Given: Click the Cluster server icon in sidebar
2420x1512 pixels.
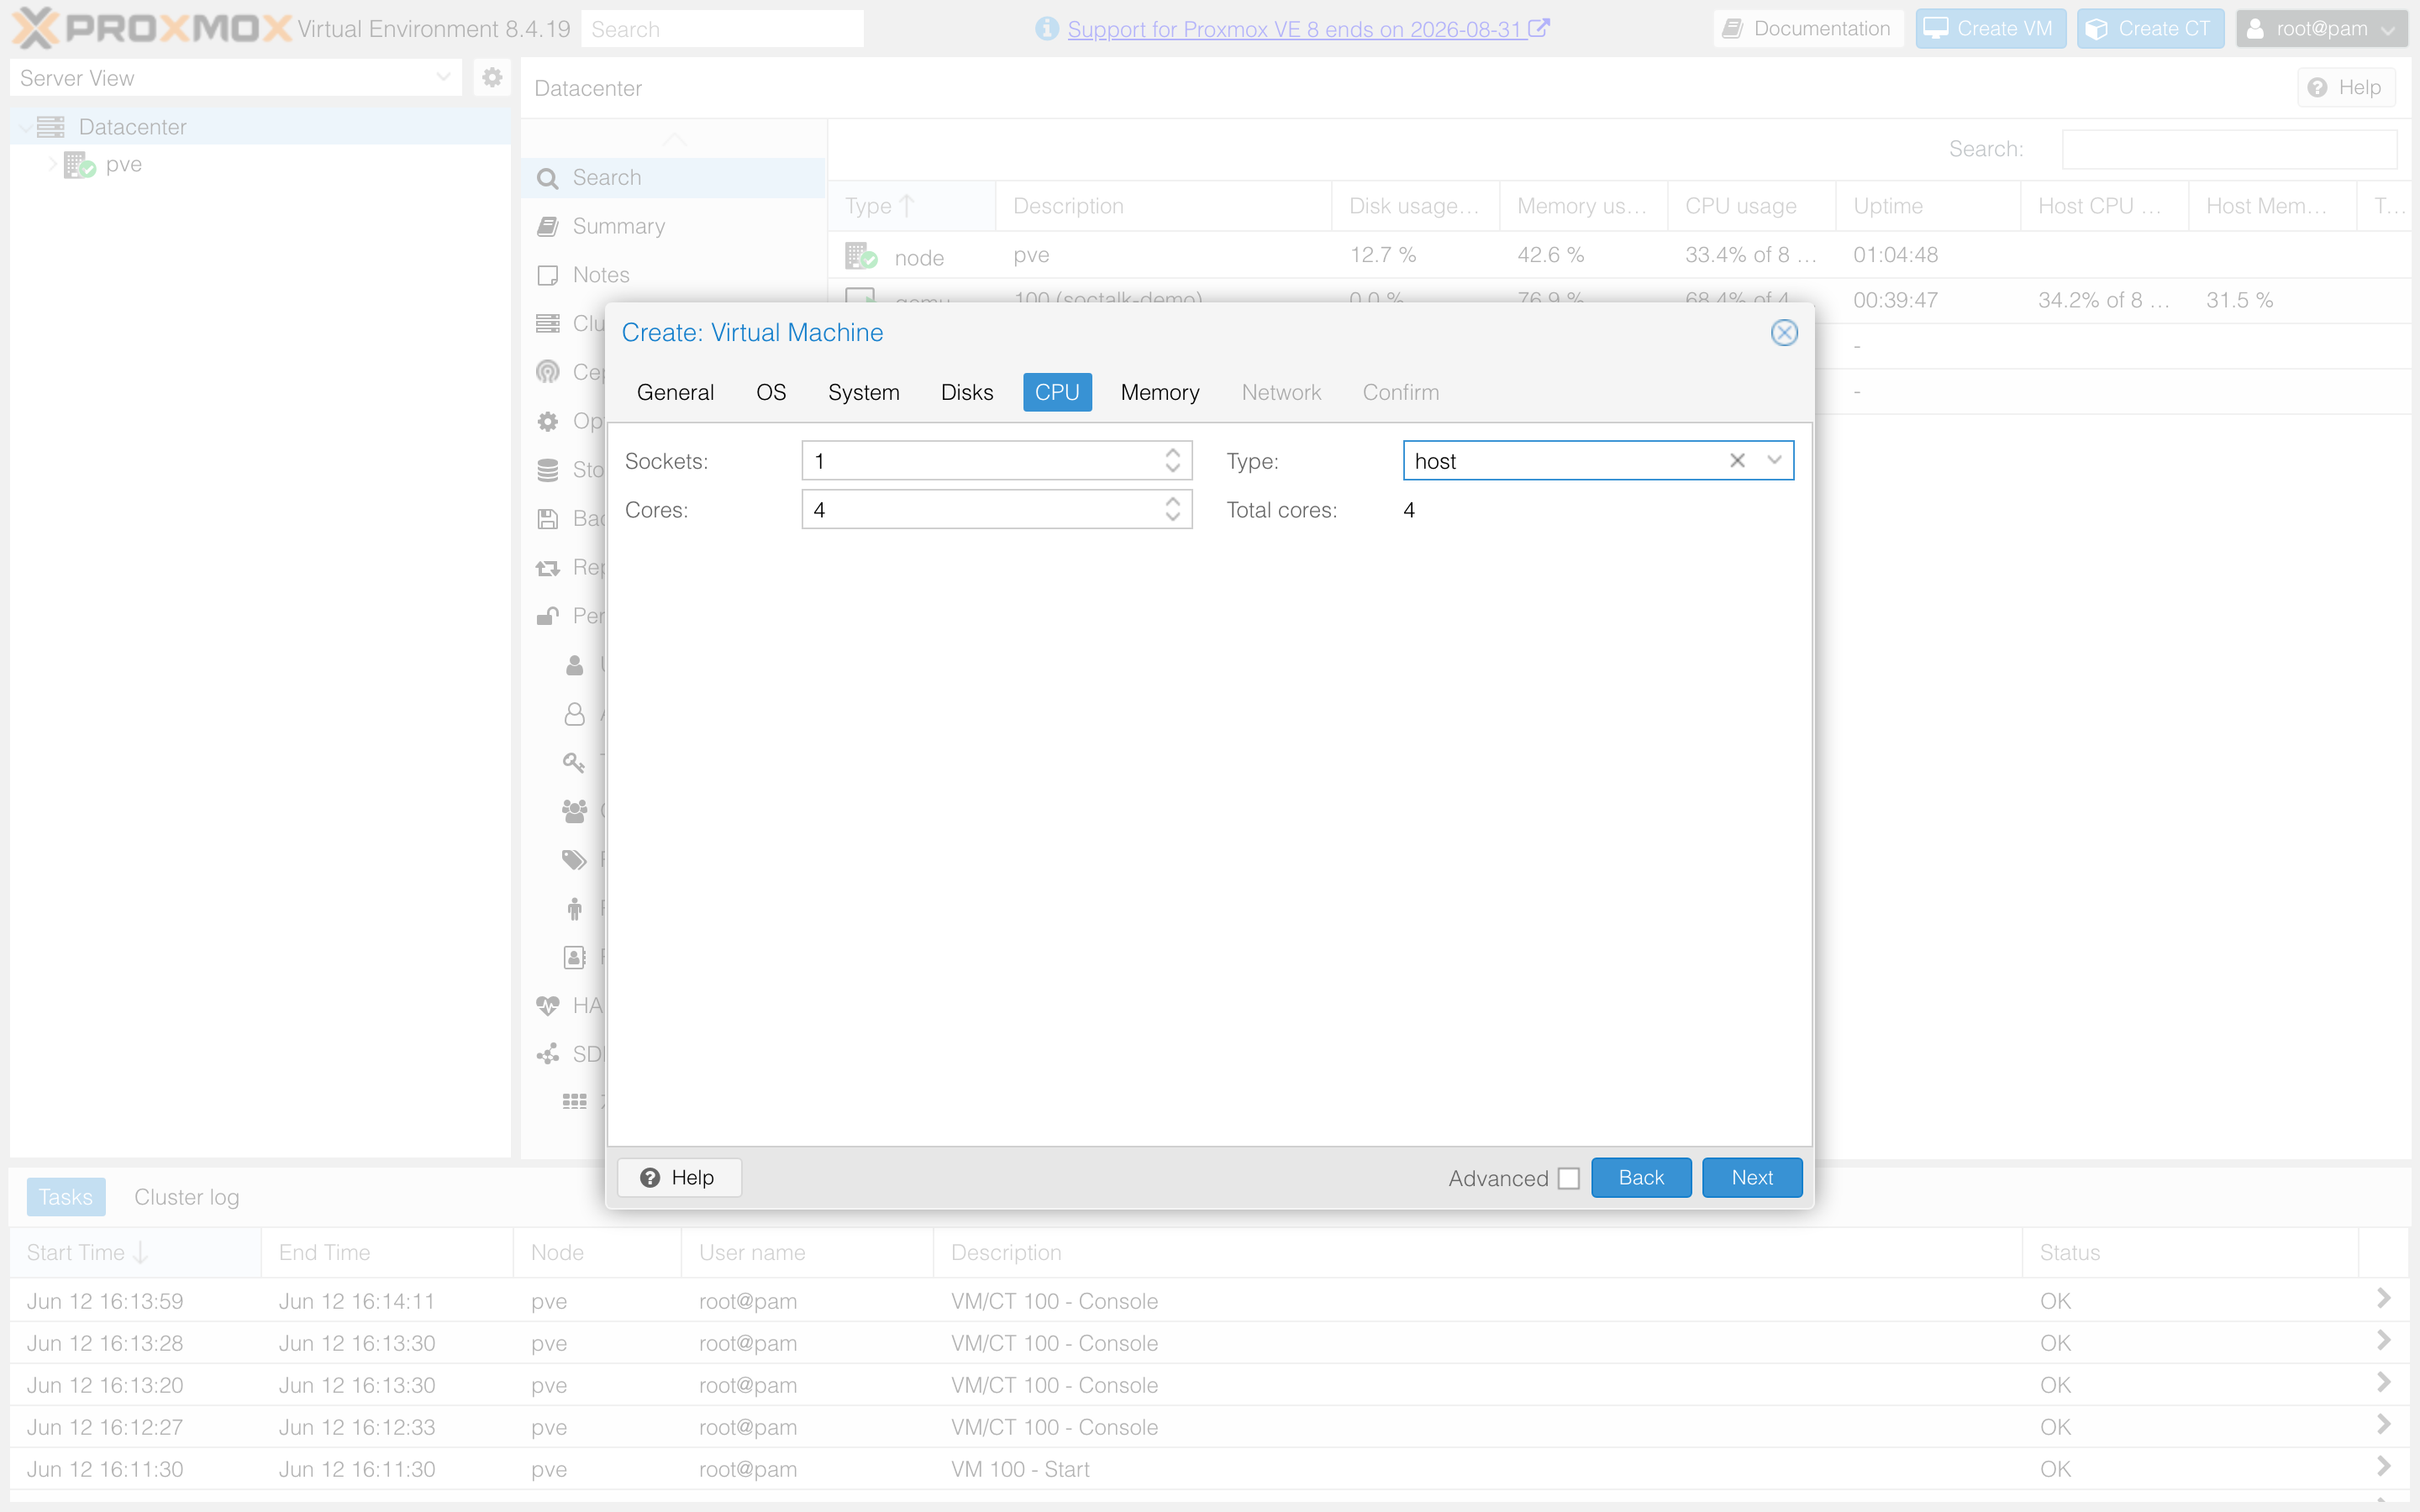Looking at the screenshot, I should [547, 323].
